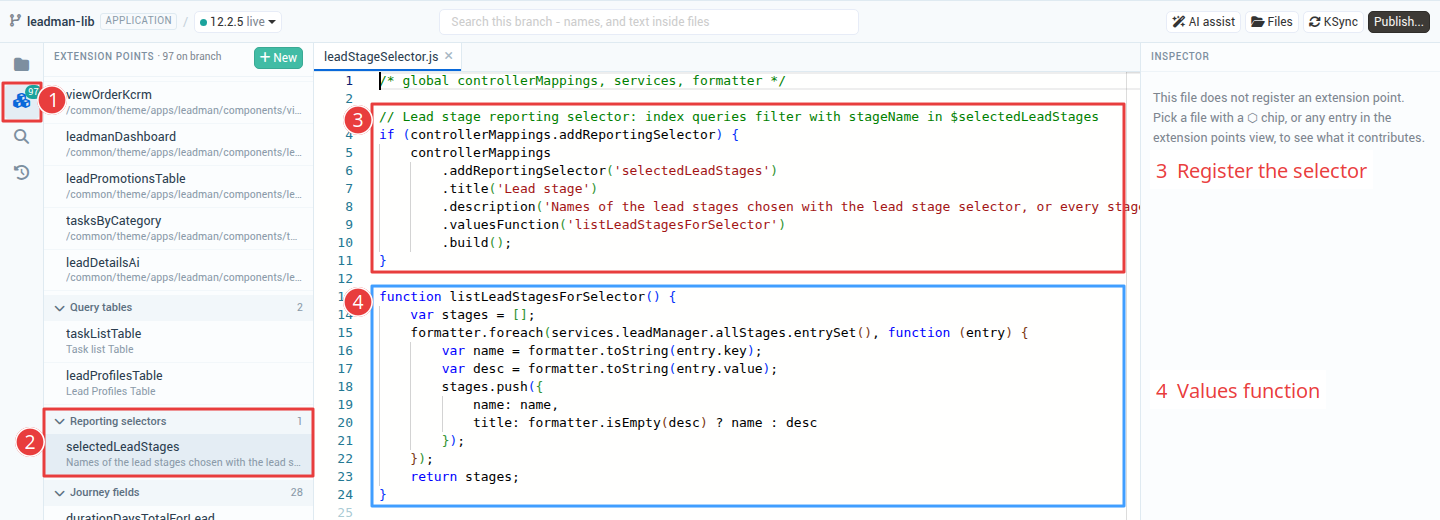Click the 'return stages;' code line

(465, 477)
